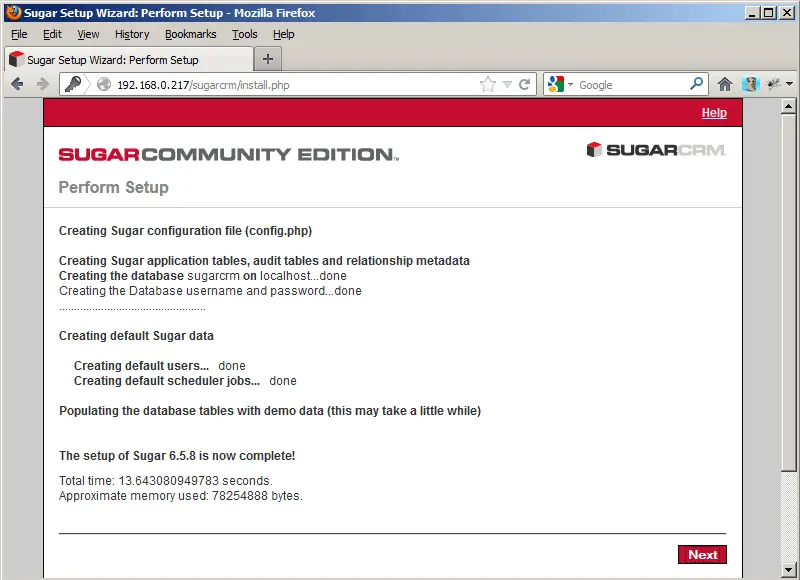Click 'Creating Sugar application tables' heading line

(264, 261)
